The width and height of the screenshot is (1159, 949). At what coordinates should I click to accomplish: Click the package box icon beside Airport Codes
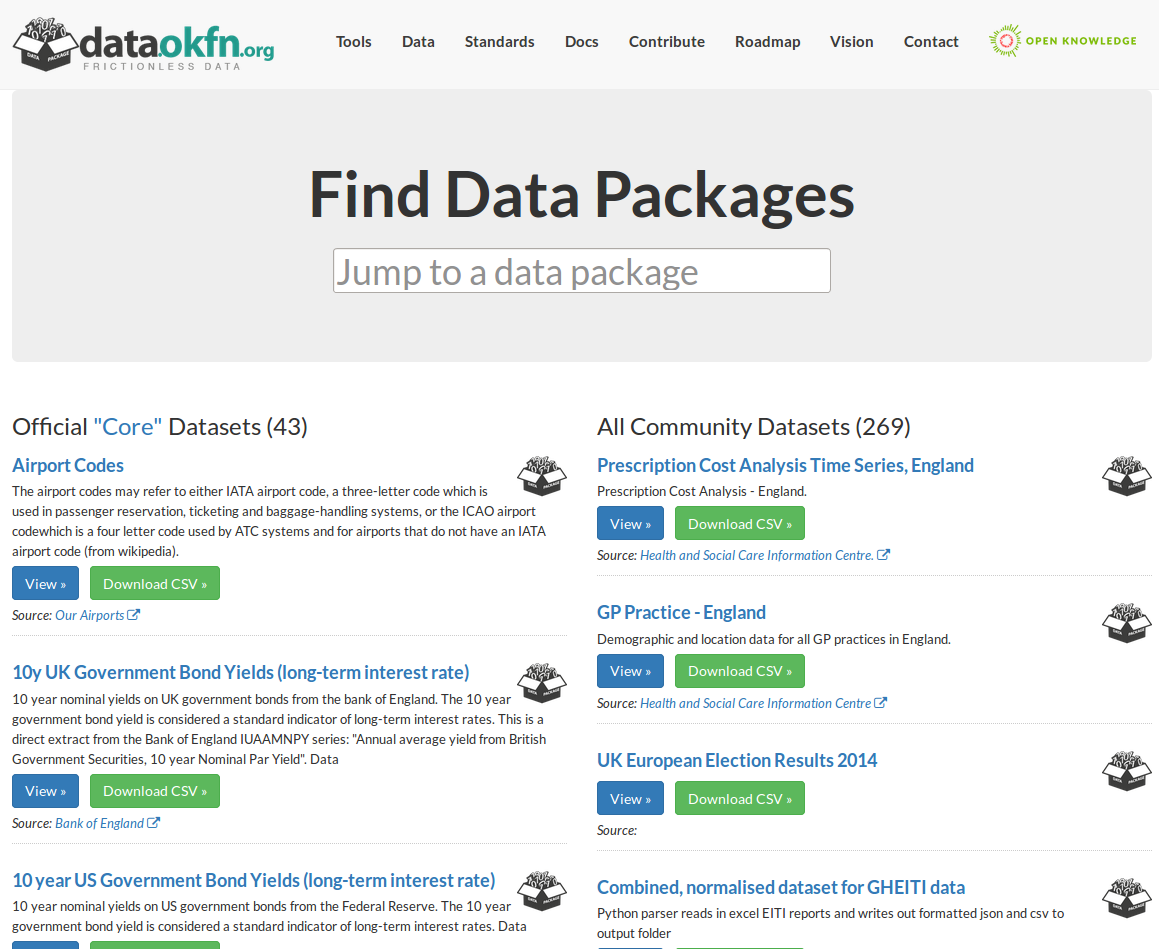[x=541, y=477]
